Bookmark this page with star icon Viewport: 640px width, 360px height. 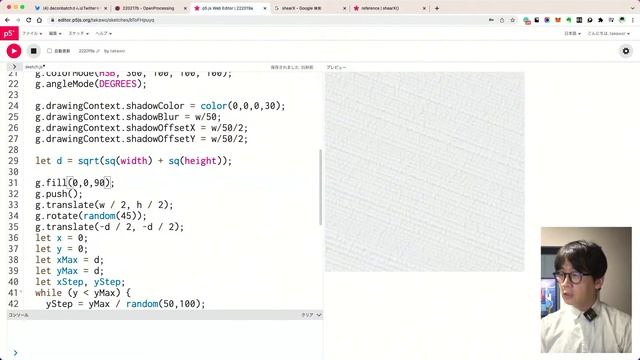(x=513, y=20)
